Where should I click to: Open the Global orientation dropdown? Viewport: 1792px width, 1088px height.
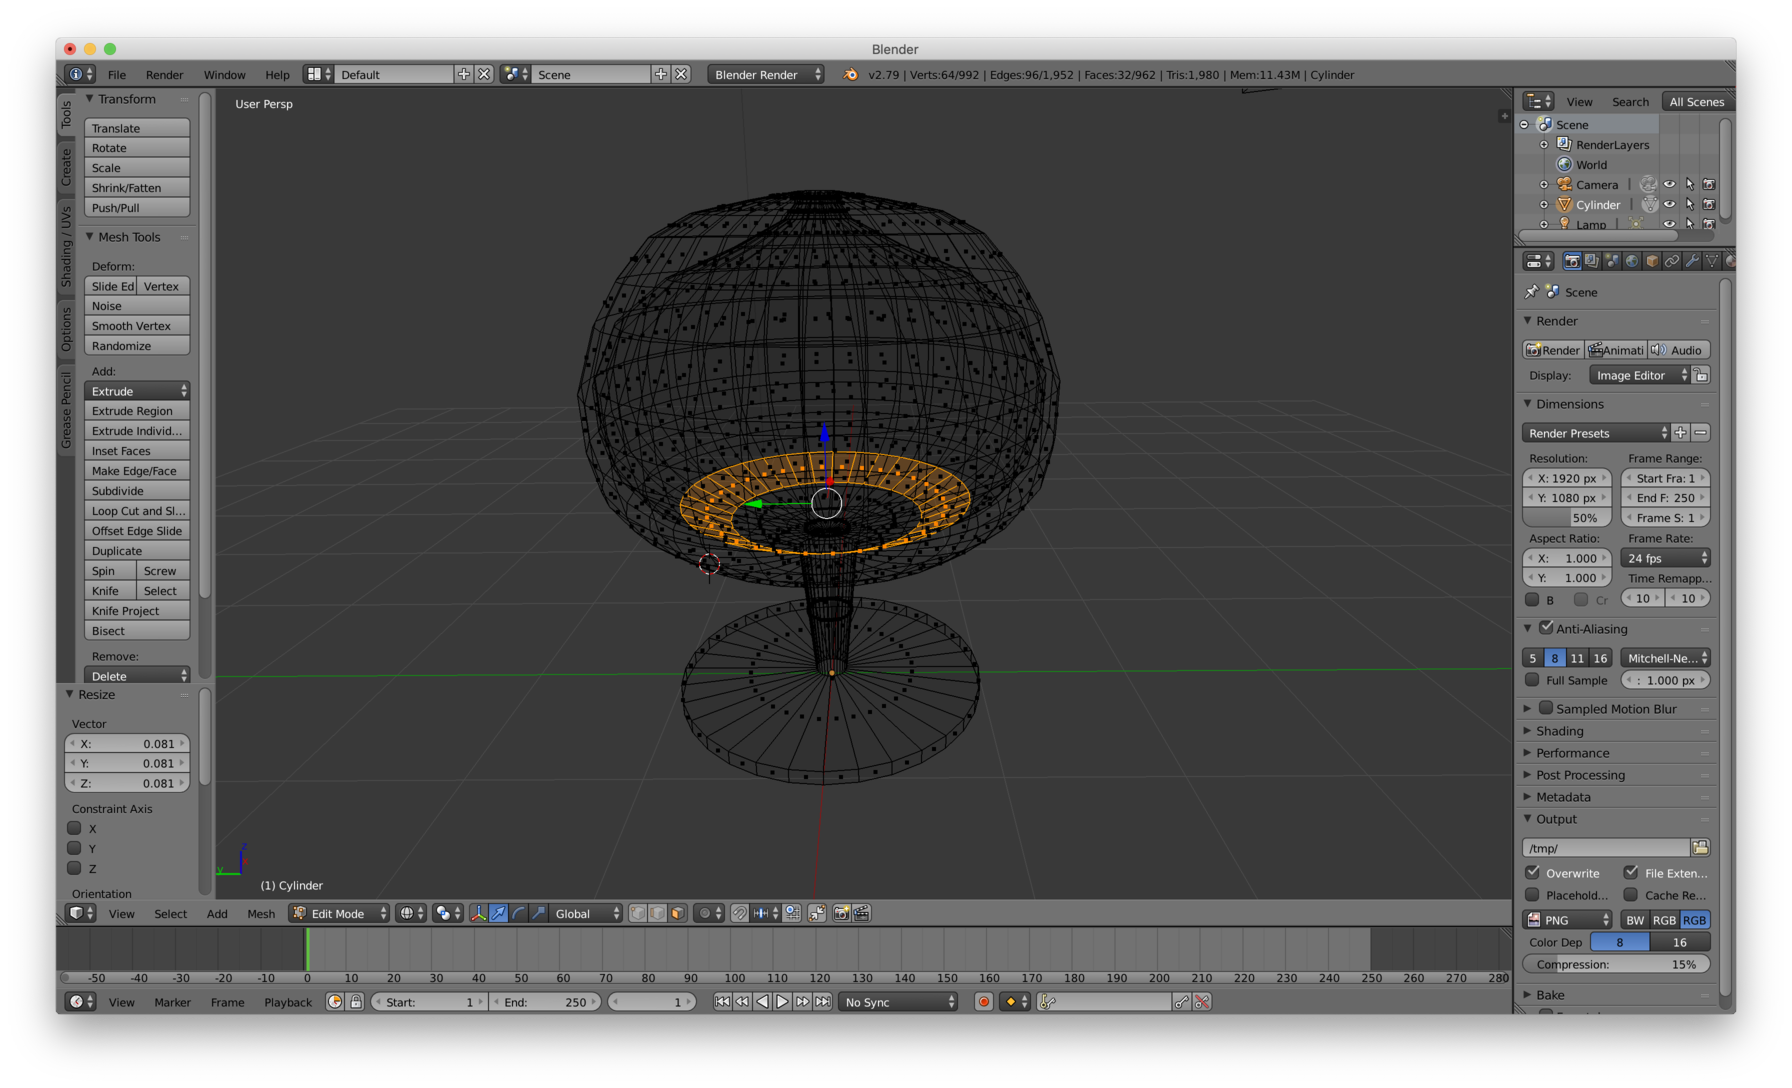point(586,913)
